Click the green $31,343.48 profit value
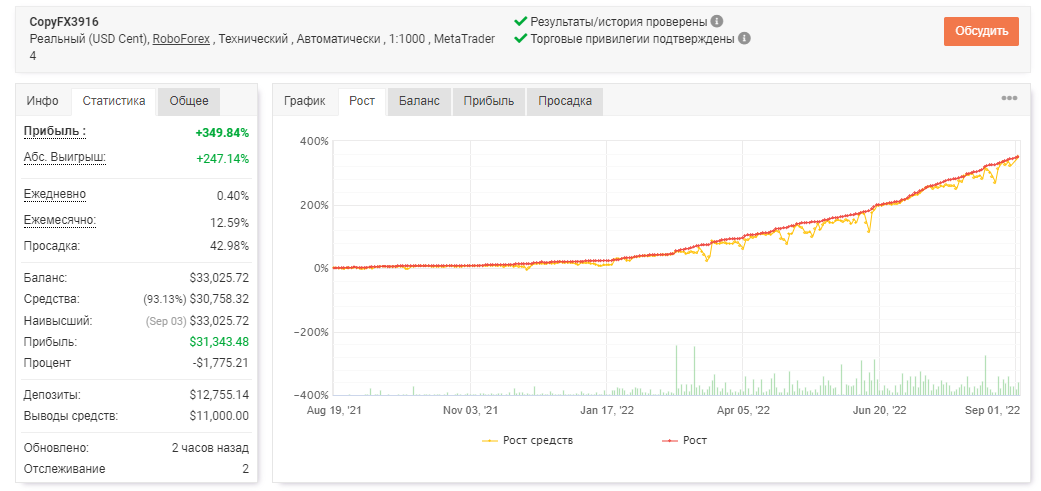This screenshot has width=1041, height=491. click(x=219, y=342)
